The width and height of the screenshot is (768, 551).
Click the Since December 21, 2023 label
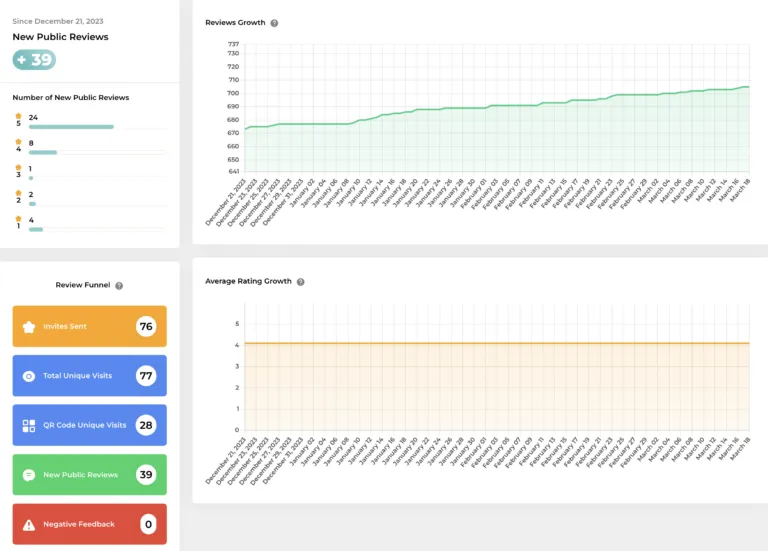point(58,21)
